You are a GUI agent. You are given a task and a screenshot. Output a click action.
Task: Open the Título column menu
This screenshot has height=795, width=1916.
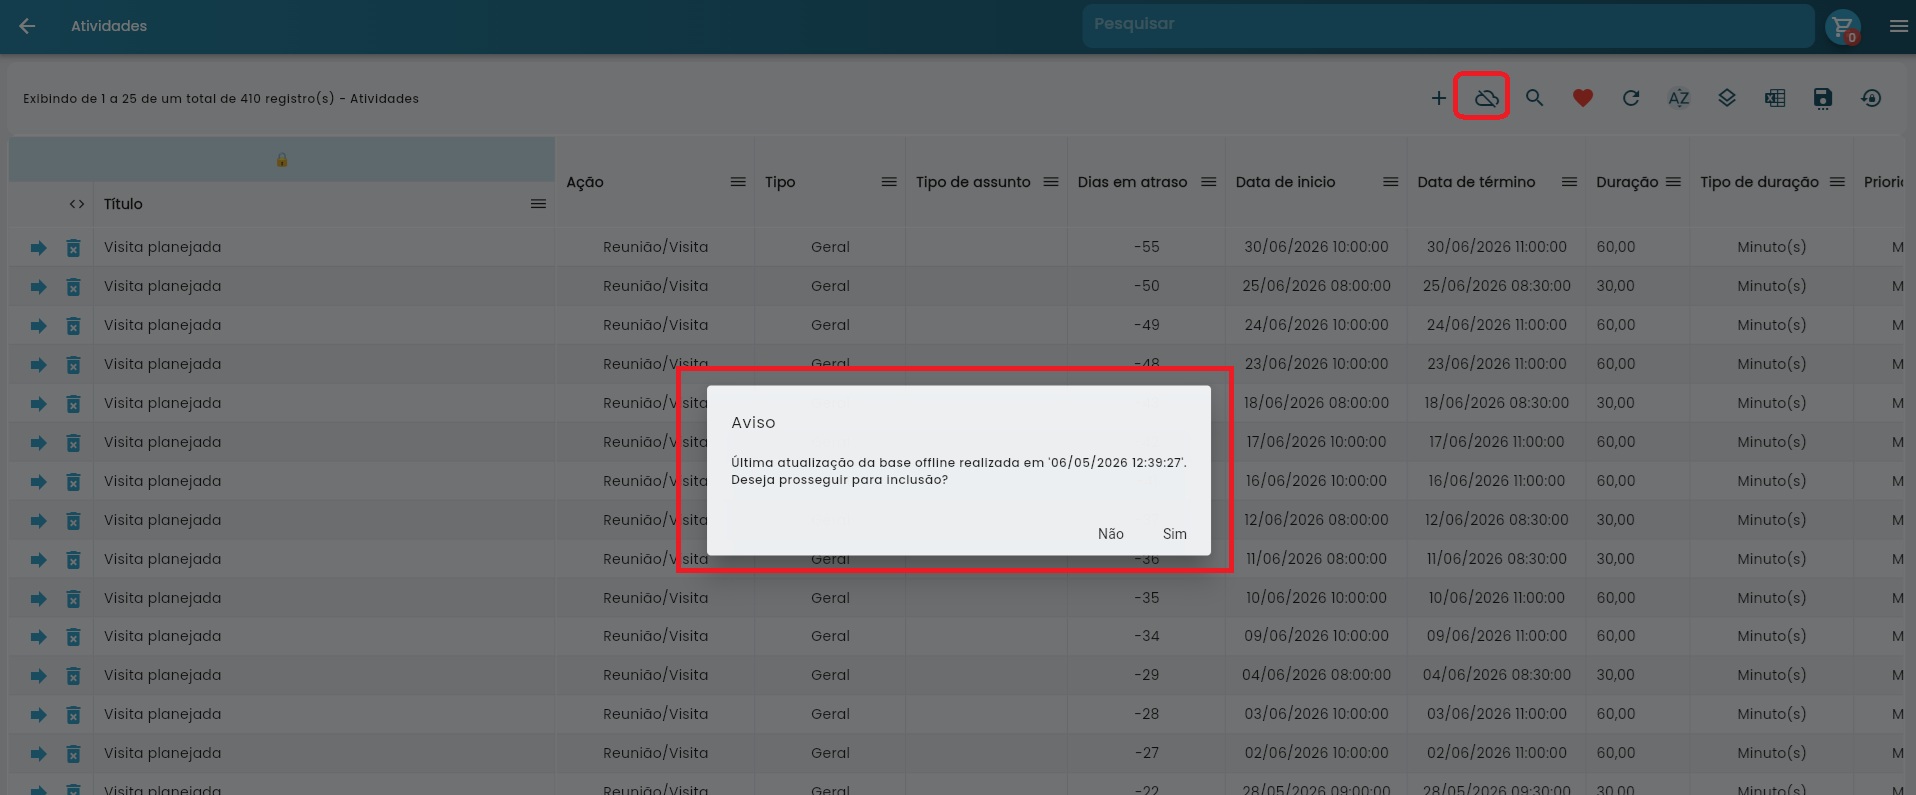(x=538, y=204)
